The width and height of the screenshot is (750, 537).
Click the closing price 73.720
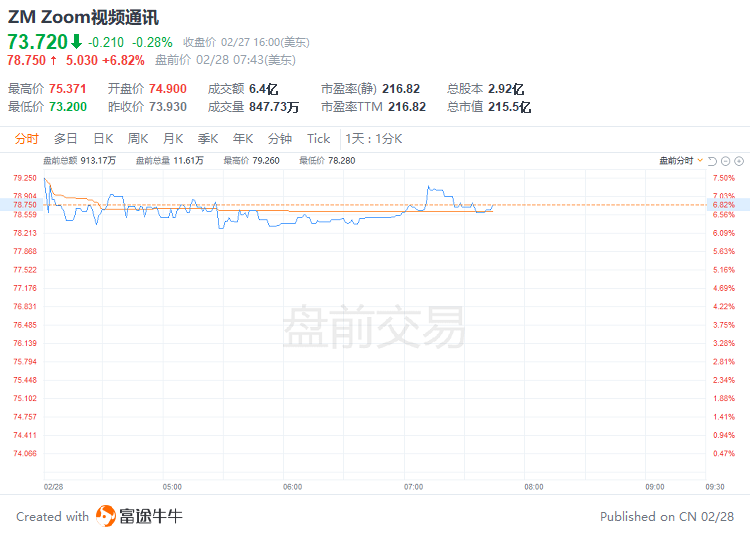pos(37,42)
